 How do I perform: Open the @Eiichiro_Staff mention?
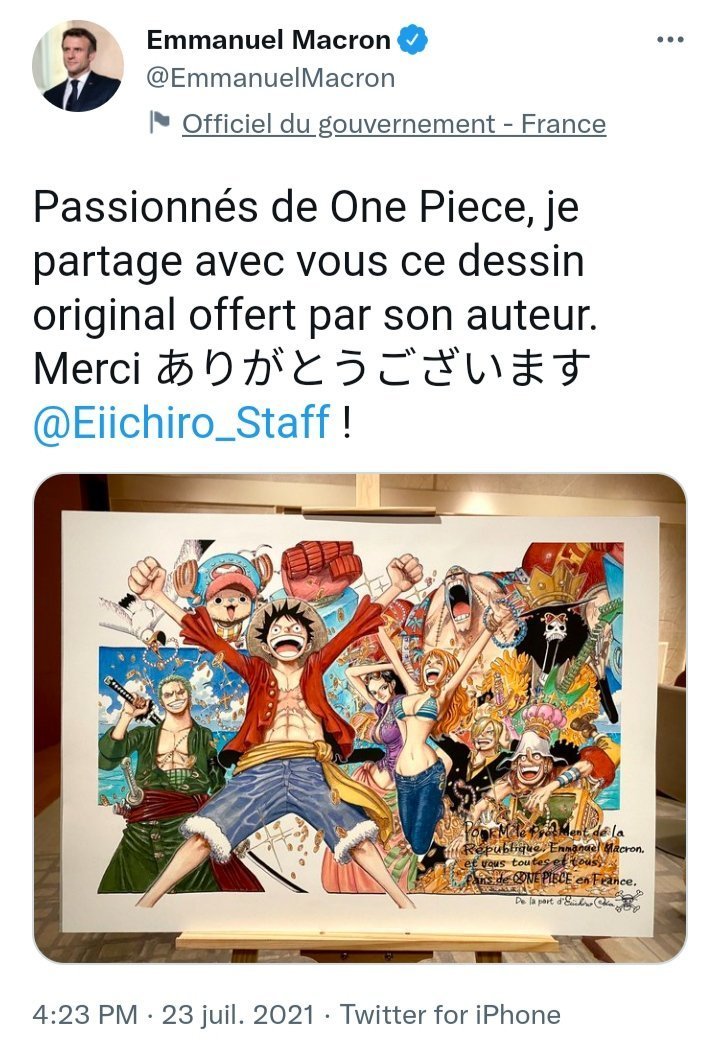[182, 422]
